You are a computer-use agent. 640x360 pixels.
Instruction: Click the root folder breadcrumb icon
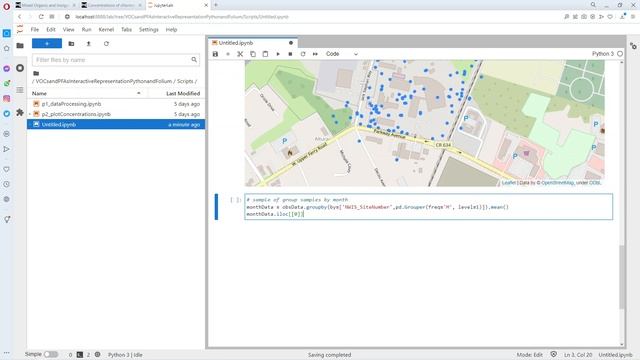(36, 73)
